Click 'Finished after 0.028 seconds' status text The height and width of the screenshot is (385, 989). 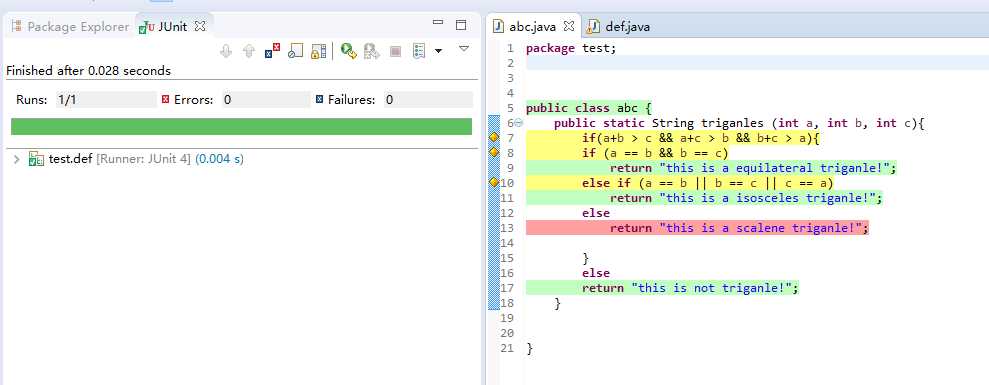[88, 71]
